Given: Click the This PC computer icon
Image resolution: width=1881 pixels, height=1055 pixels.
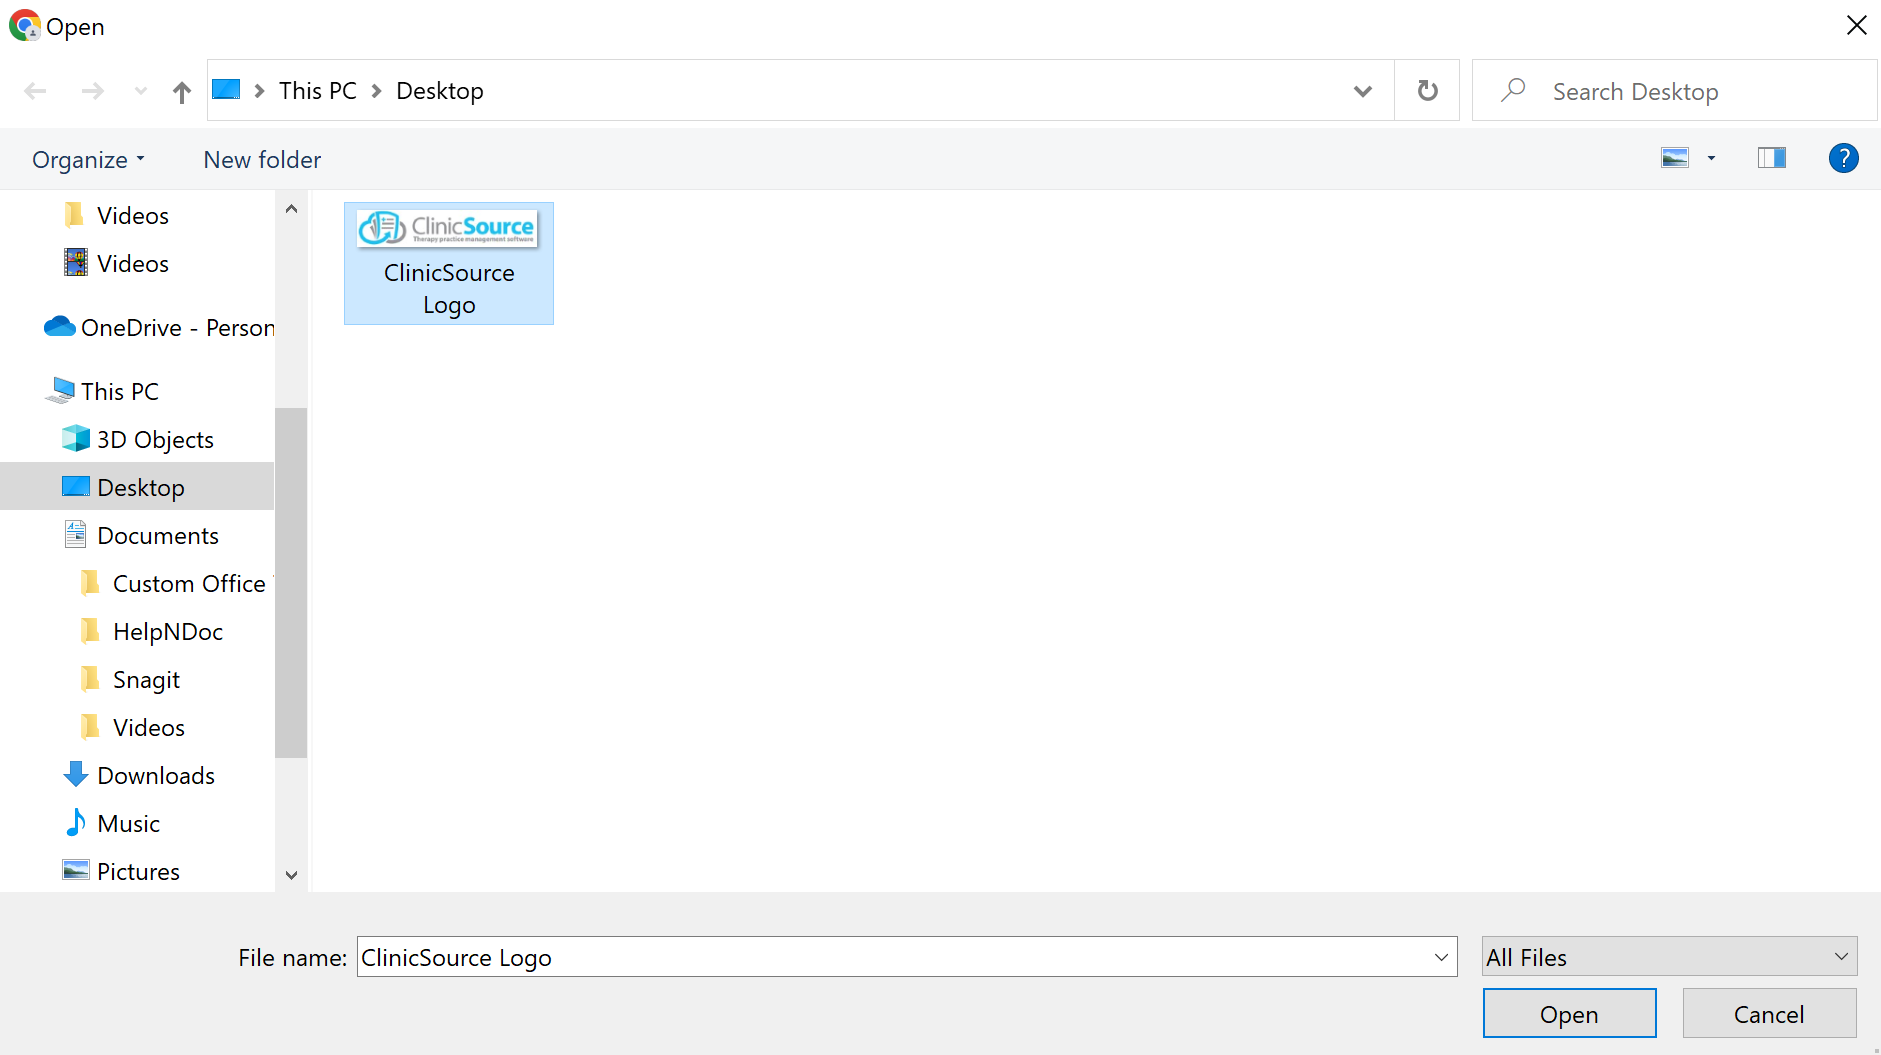Looking at the screenshot, I should point(61,390).
